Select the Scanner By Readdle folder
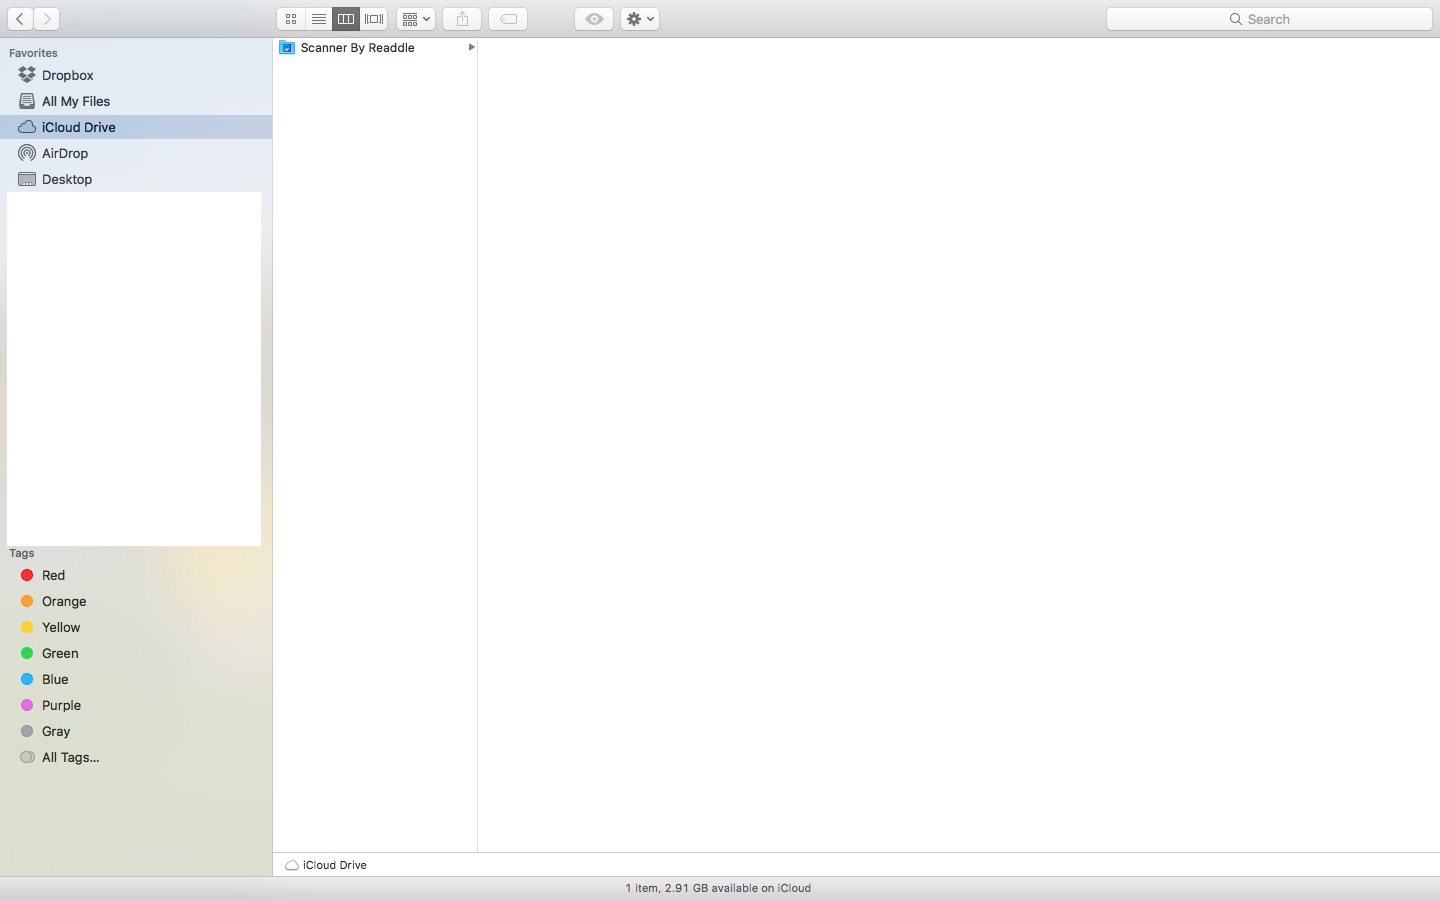1440x900 pixels. pos(375,47)
